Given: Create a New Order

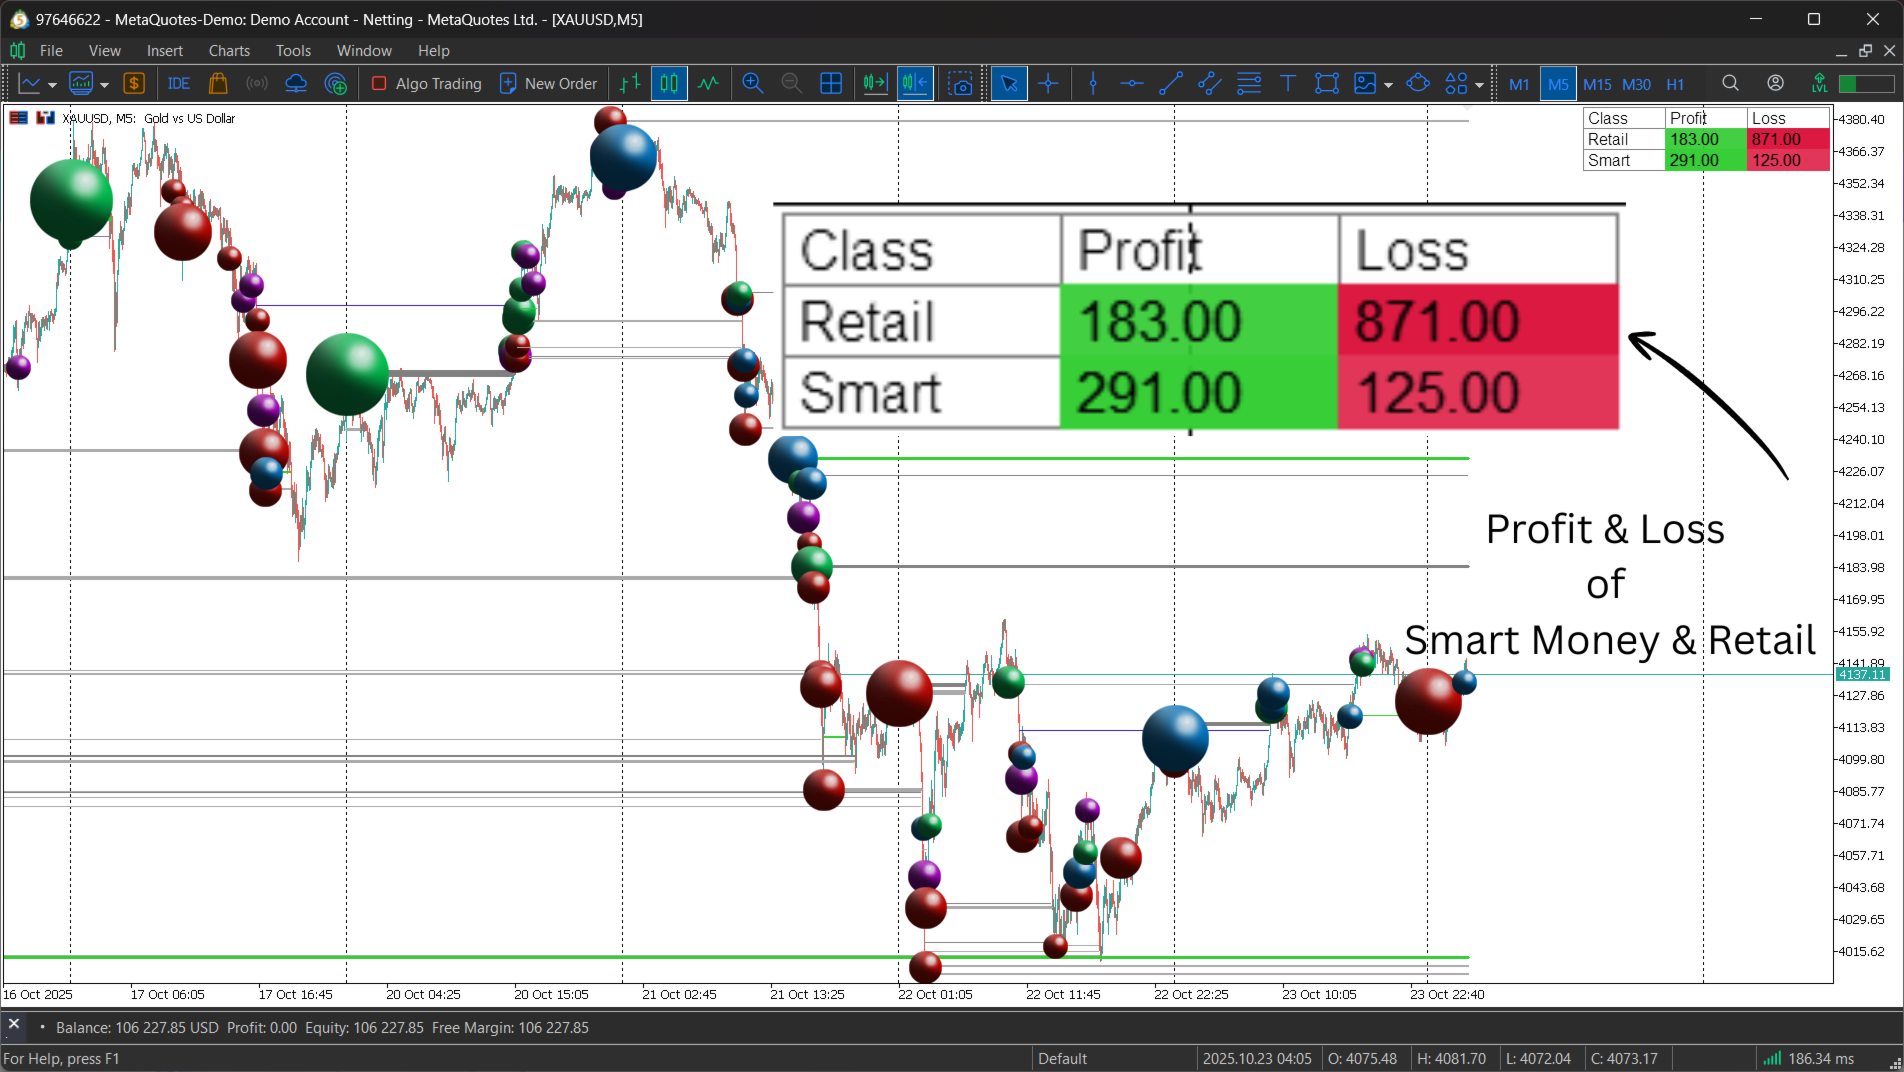Looking at the screenshot, I should pyautogui.click(x=548, y=84).
